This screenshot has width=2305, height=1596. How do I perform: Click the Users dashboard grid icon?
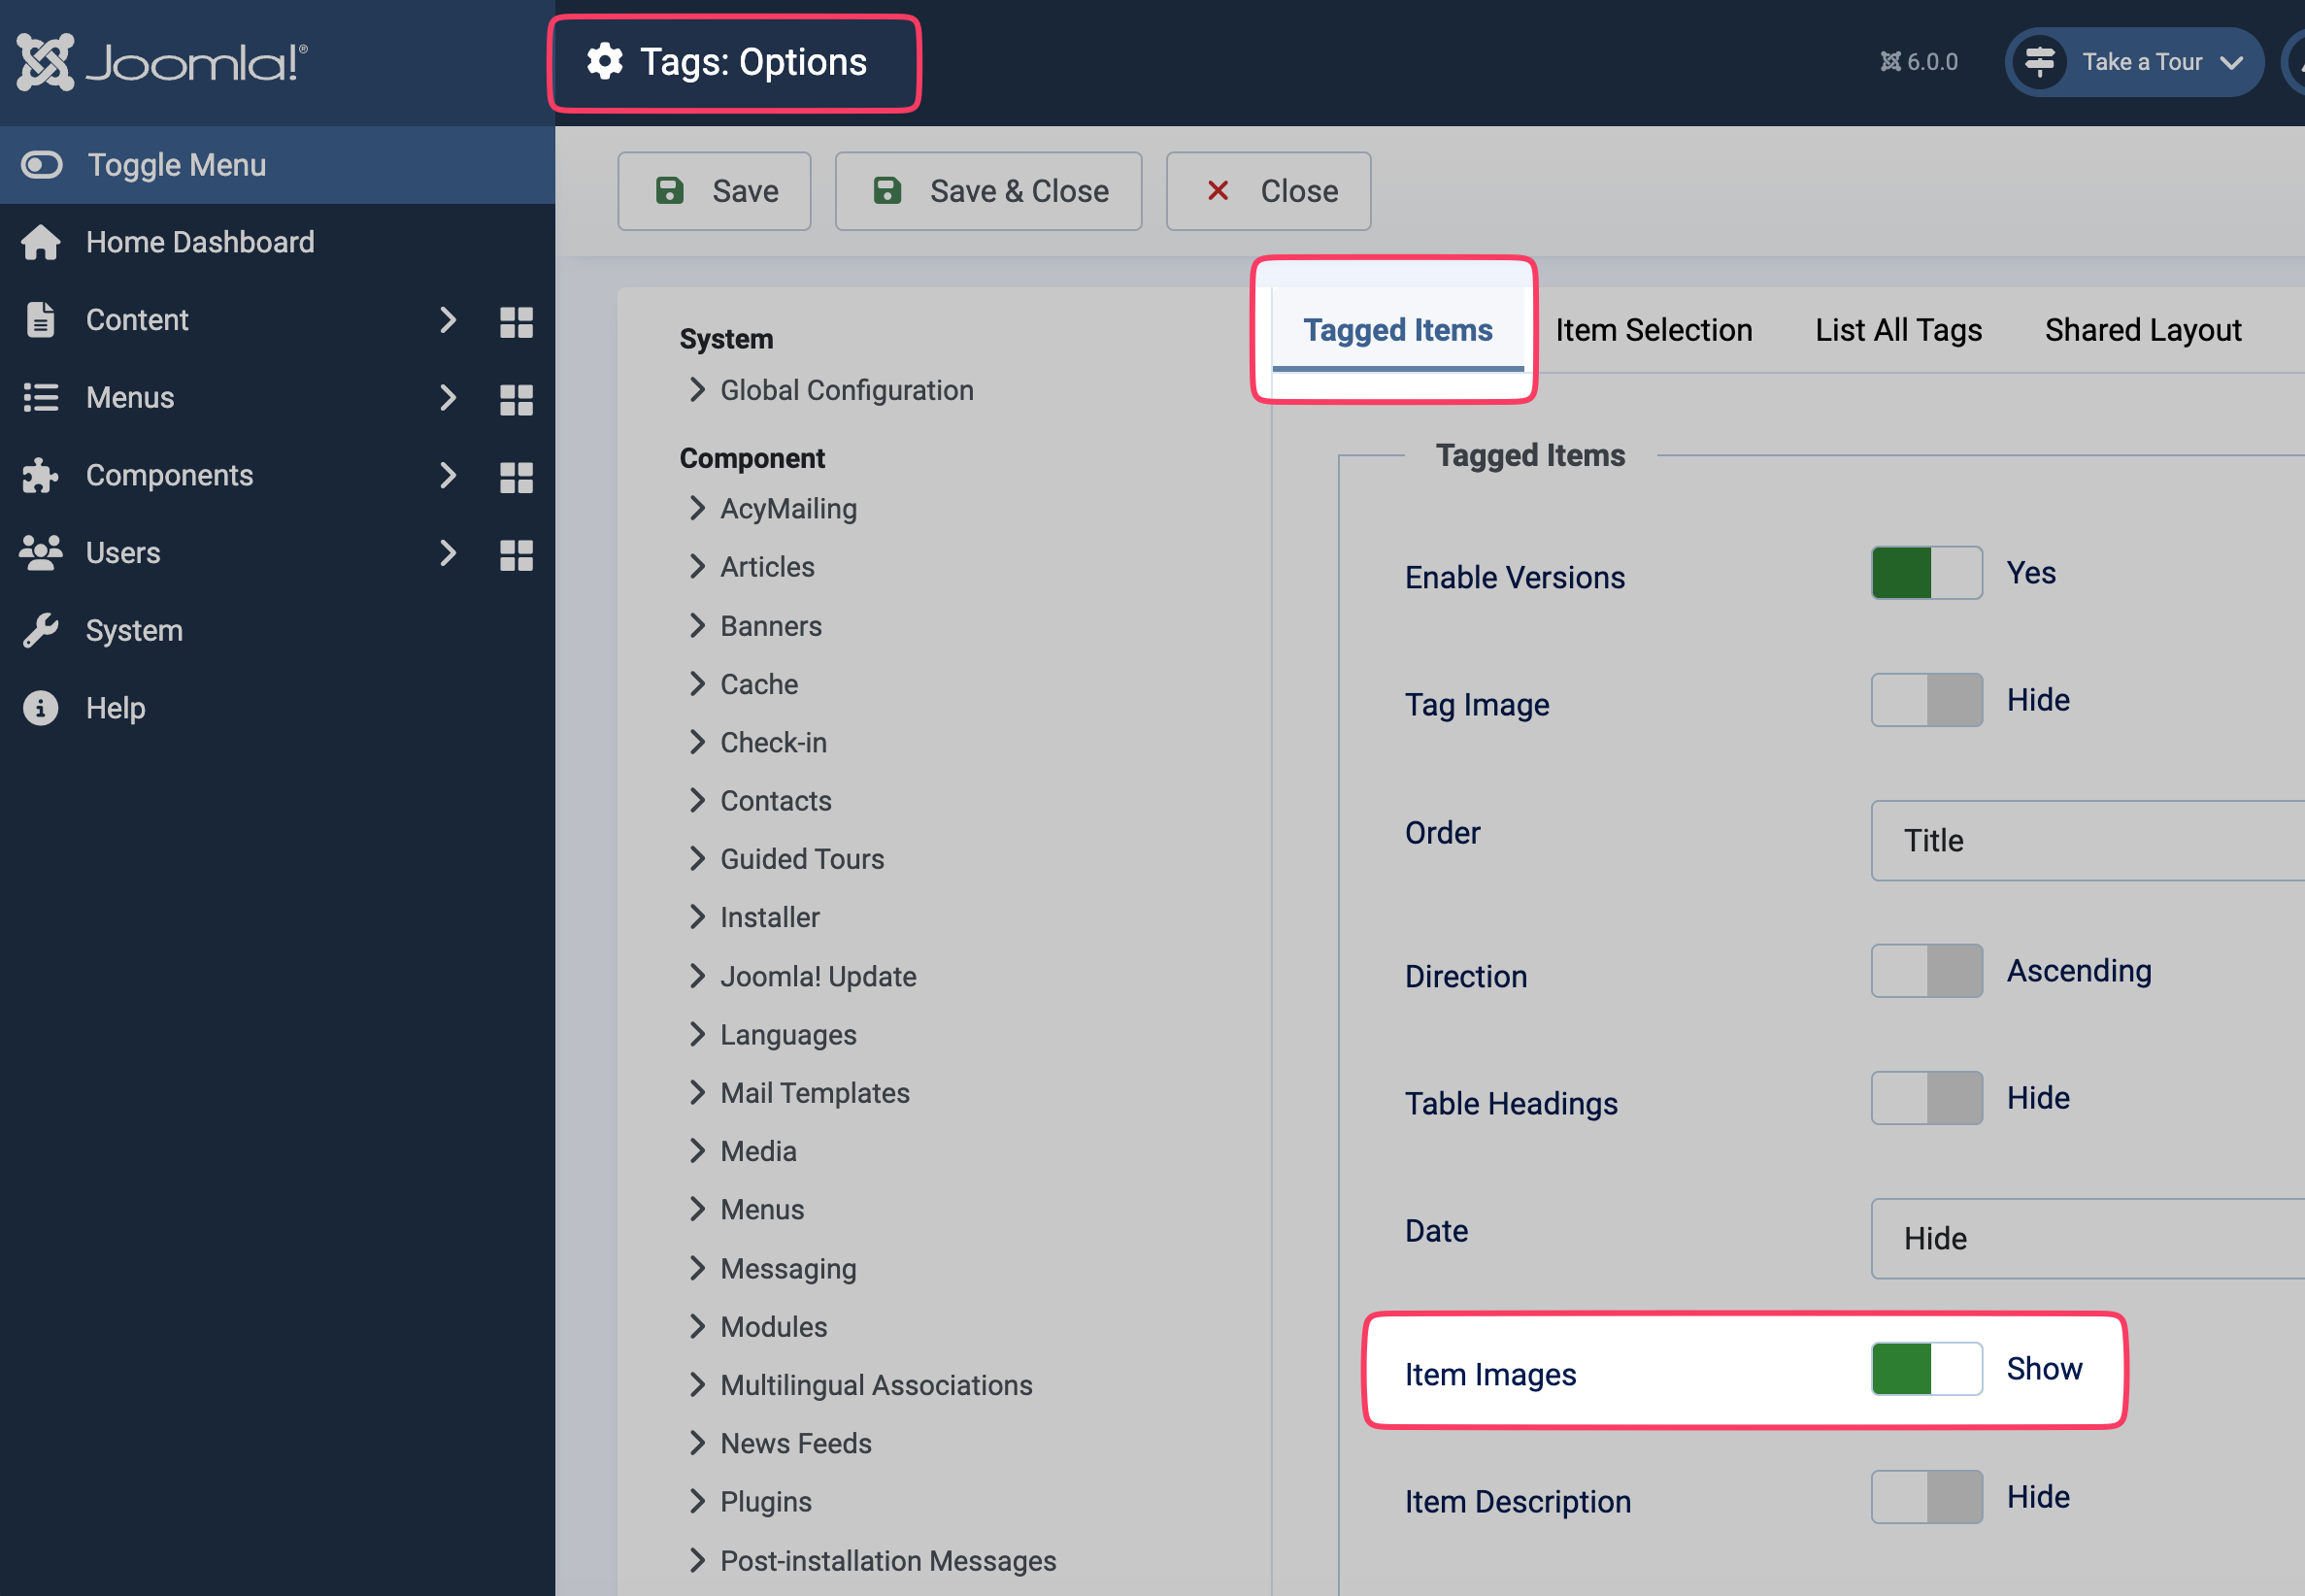[516, 553]
